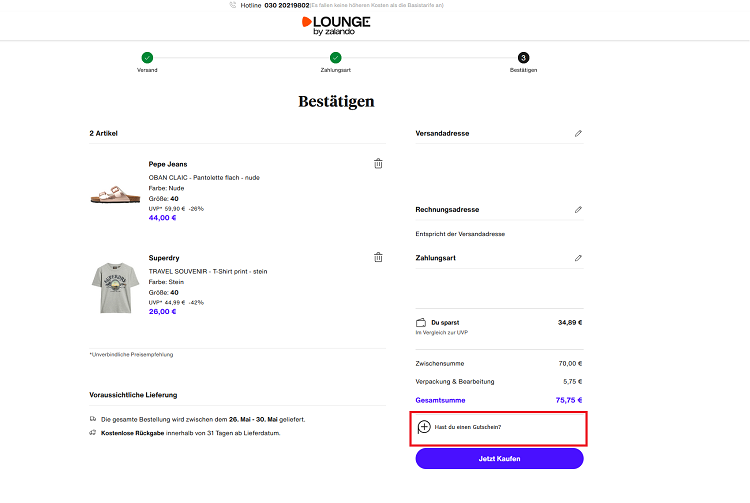Click 'Voraussichtliche Lieferung' heading
Screen dimensions: 750x503
pyautogui.click(x=133, y=395)
